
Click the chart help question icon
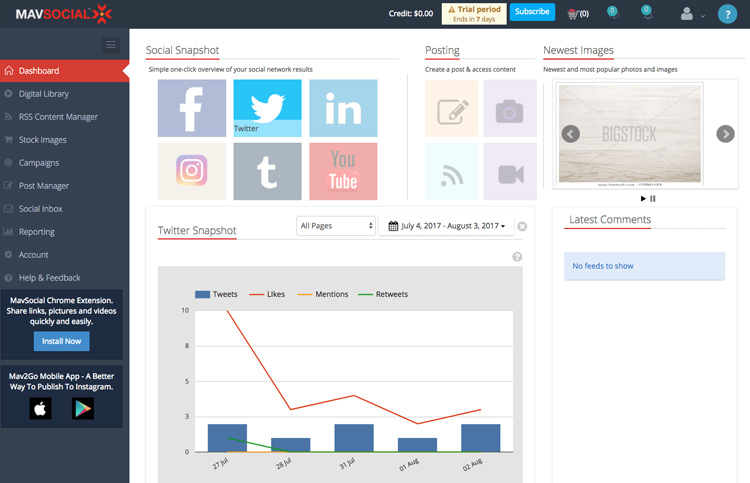click(x=517, y=257)
